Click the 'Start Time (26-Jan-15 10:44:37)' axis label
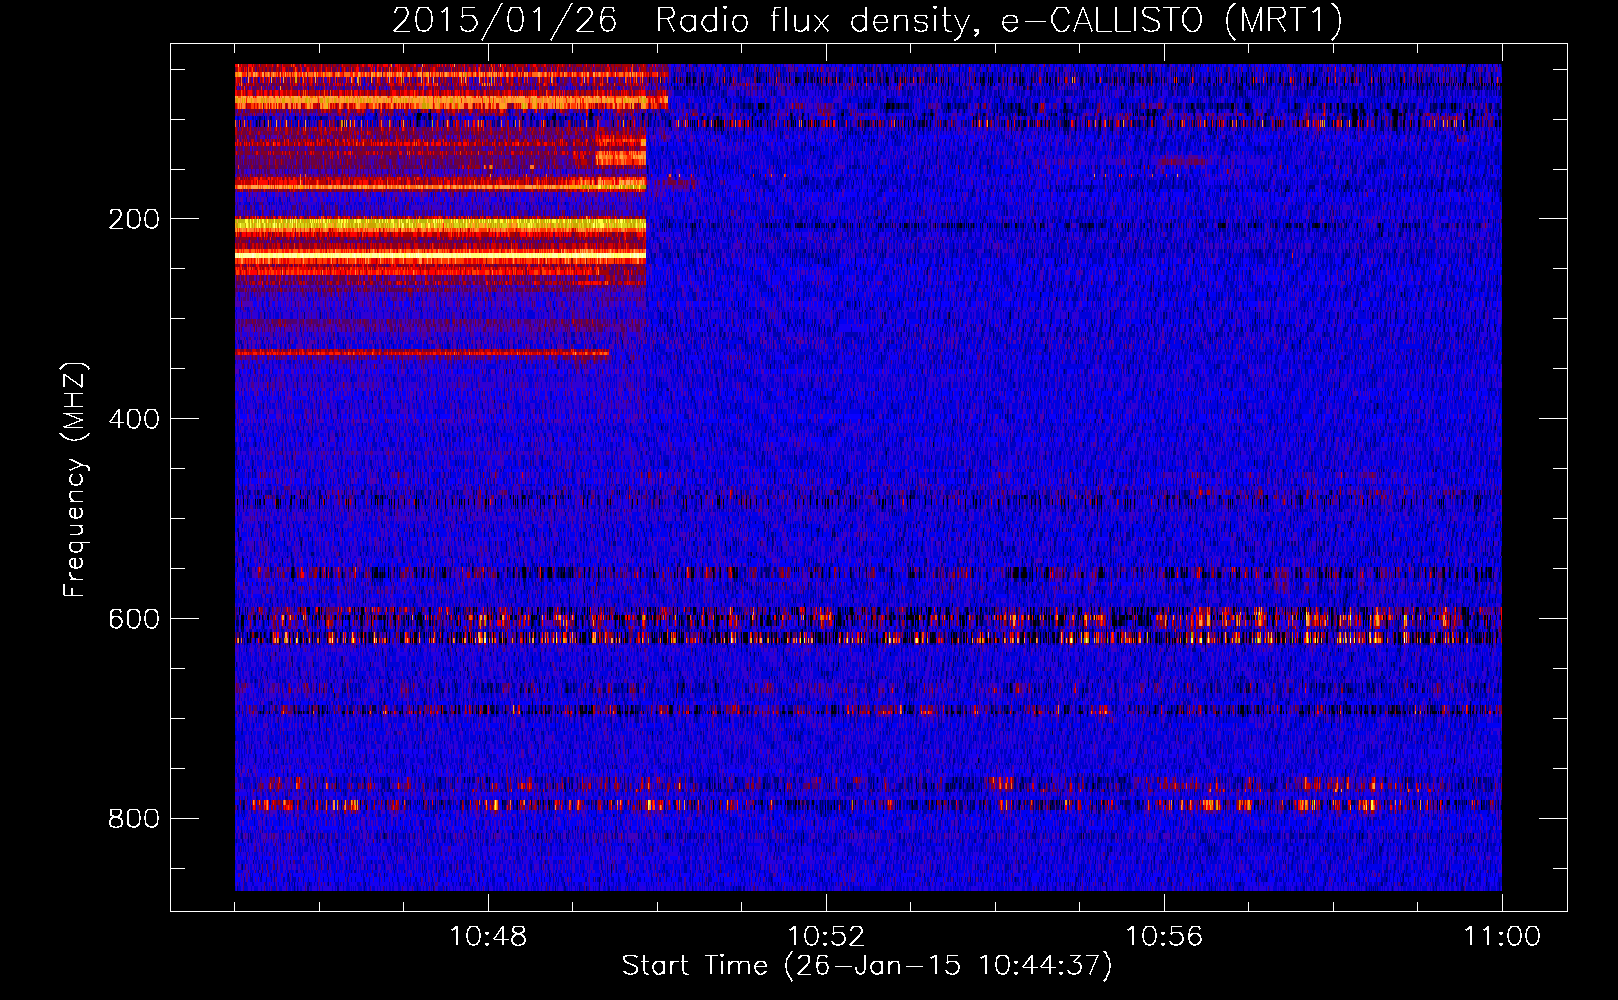Viewport: 1618px width, 1000px height. [867, 966]
